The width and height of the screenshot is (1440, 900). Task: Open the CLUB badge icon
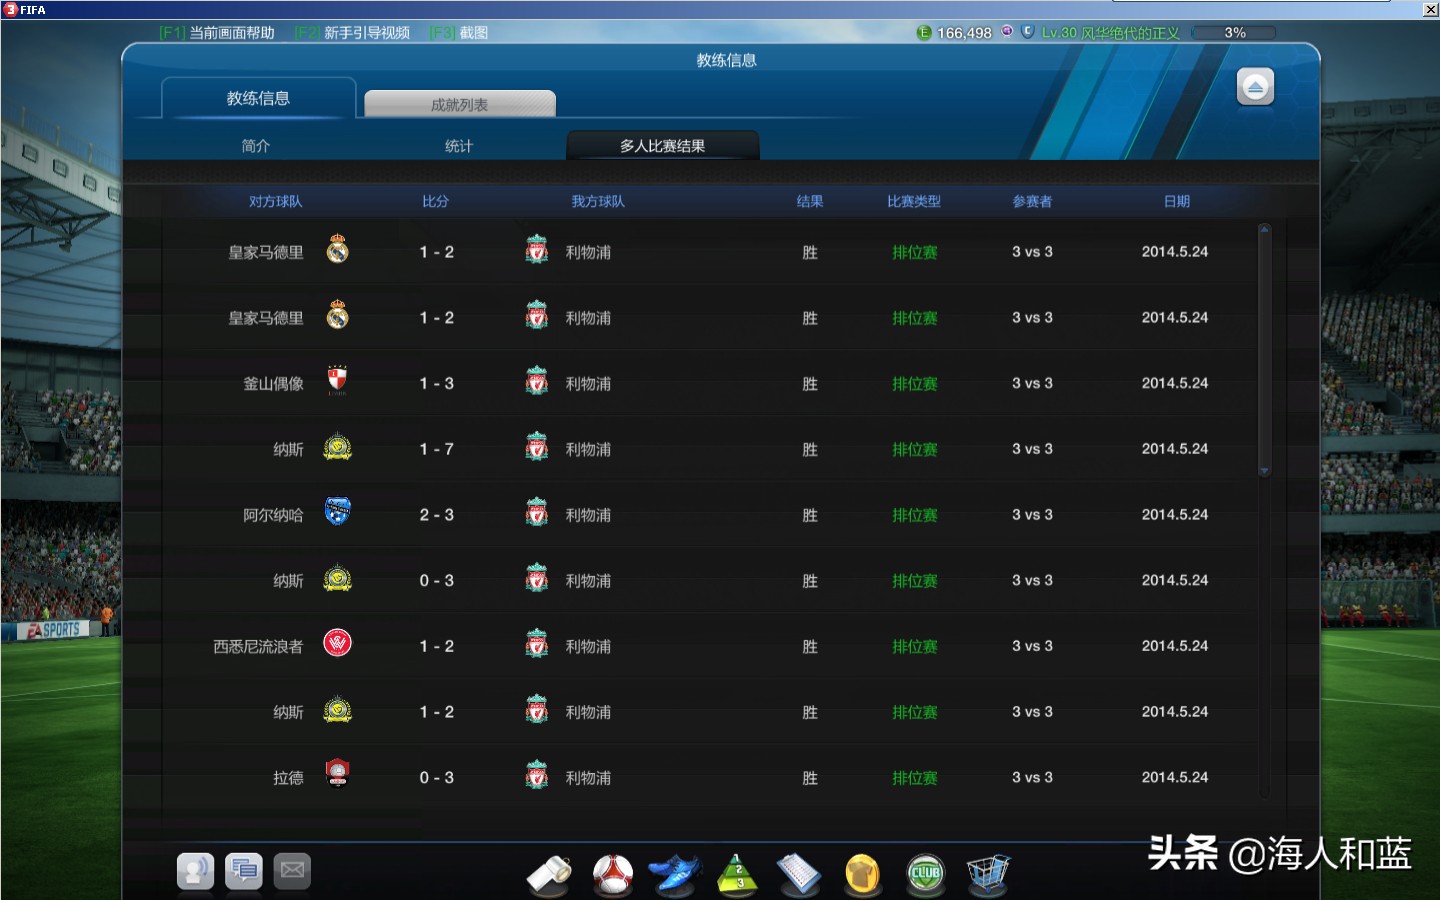click(x=925, y=872)
